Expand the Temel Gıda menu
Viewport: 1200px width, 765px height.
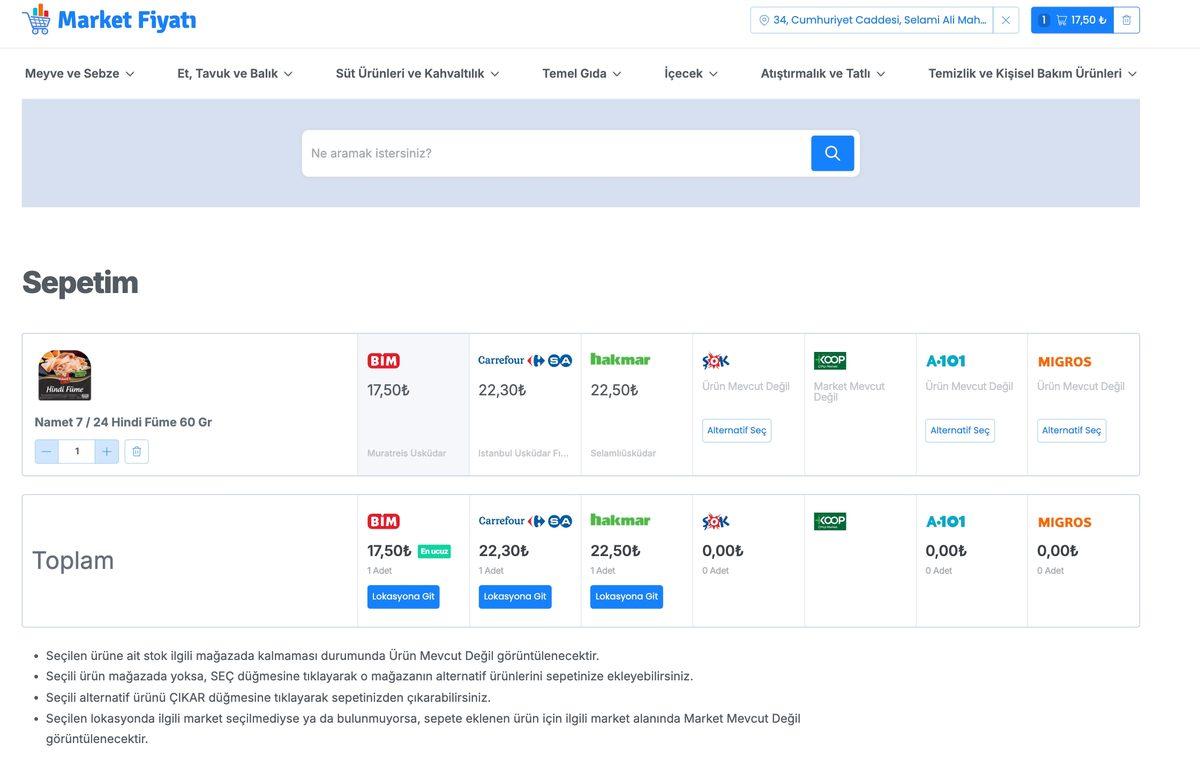tap(581, 72)
